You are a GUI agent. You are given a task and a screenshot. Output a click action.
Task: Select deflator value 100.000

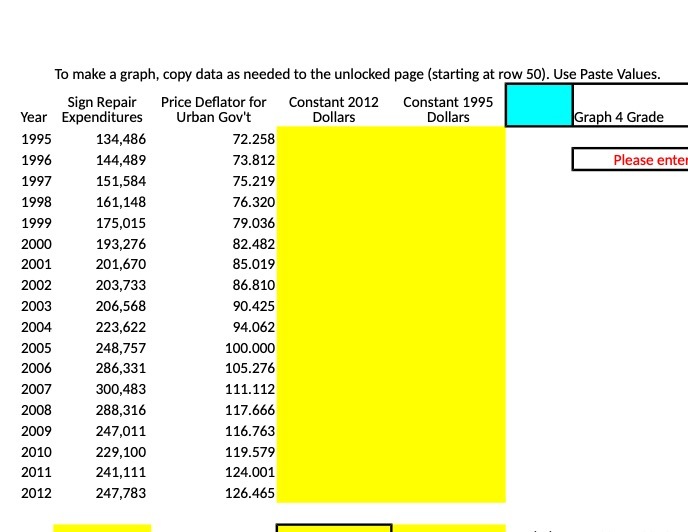coord(250,349)
